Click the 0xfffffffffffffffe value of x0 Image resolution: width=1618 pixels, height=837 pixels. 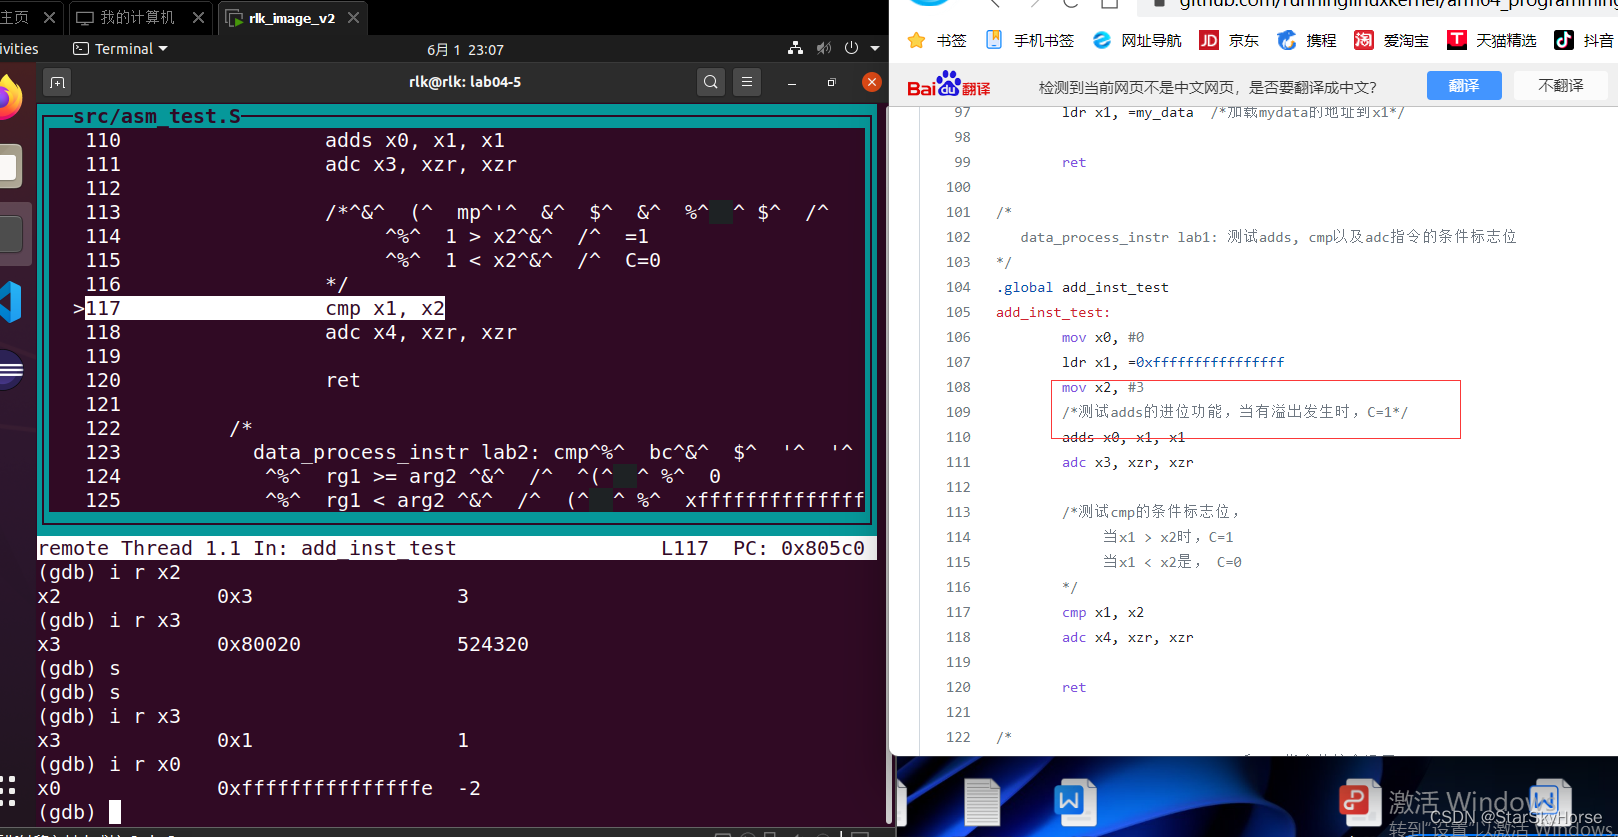[325, 788]
